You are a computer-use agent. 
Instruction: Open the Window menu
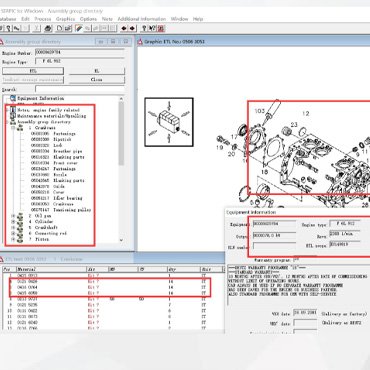point(179,19)
